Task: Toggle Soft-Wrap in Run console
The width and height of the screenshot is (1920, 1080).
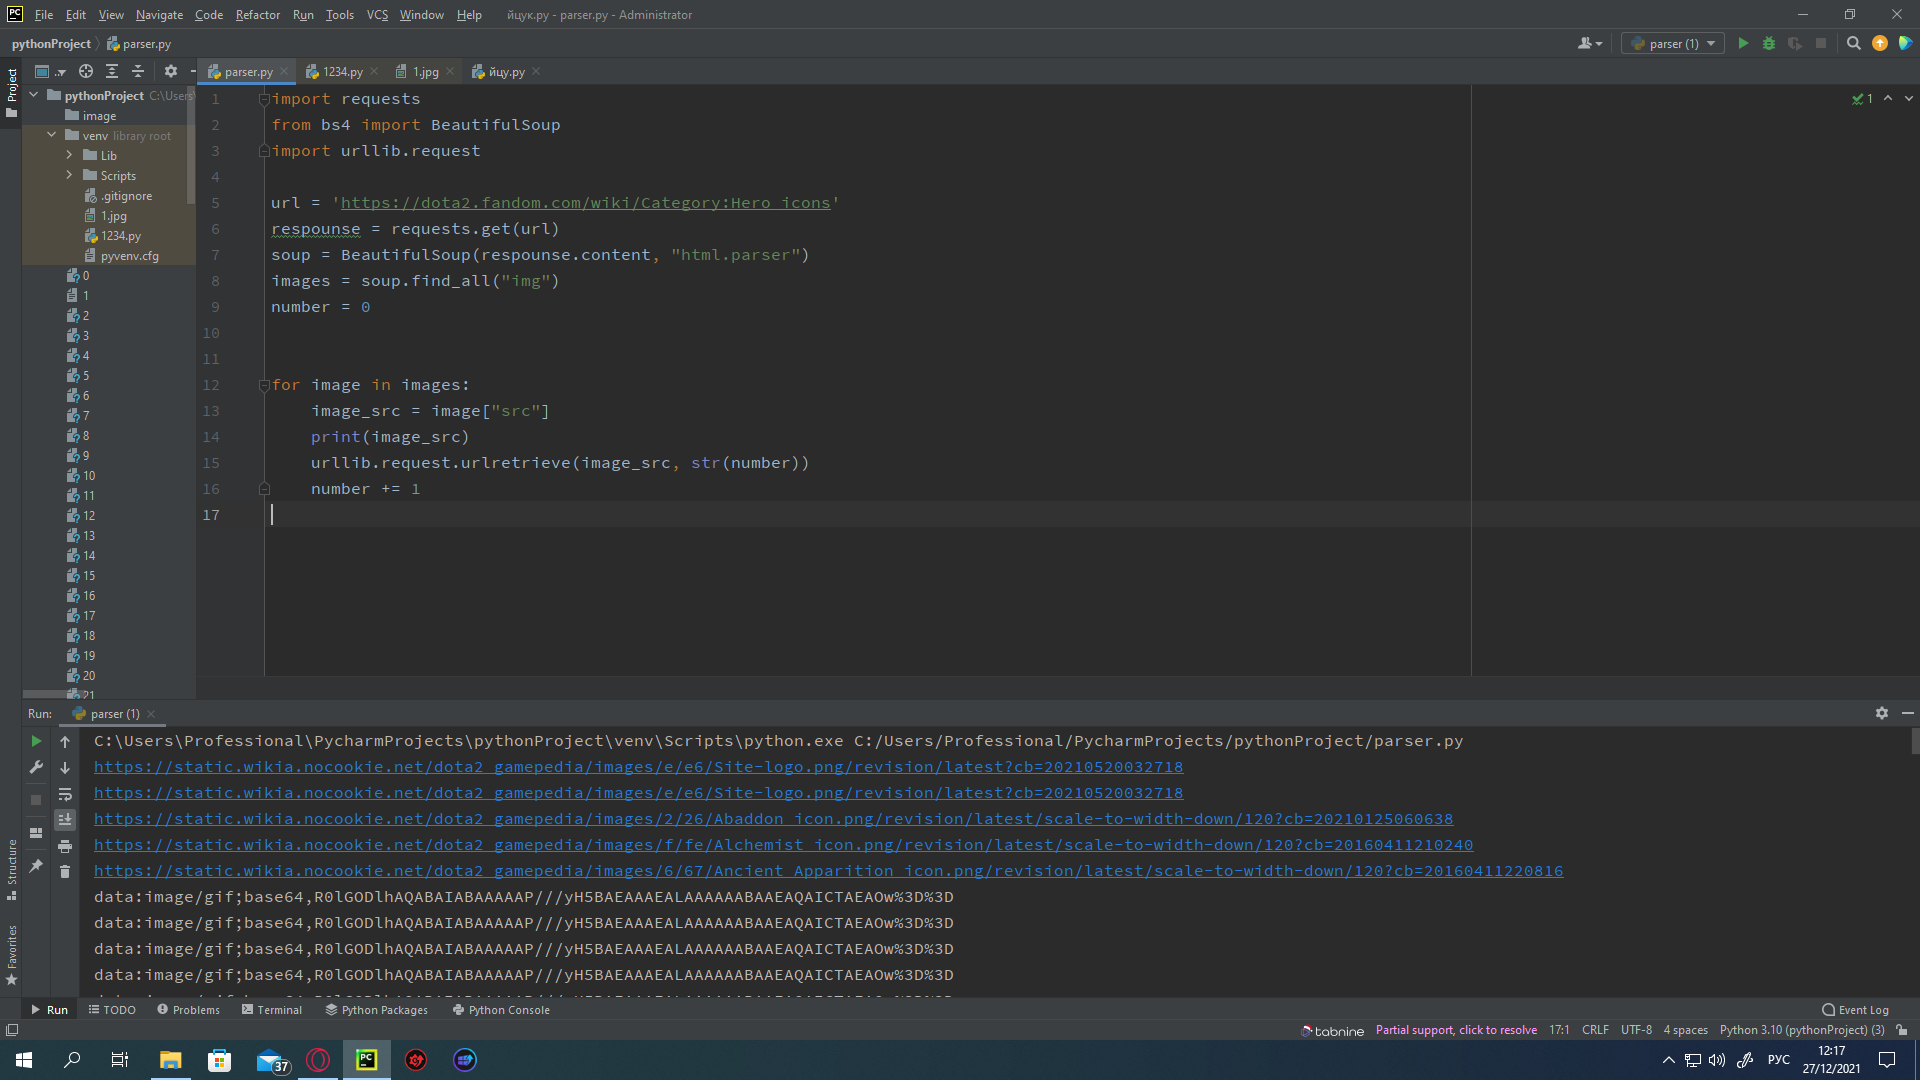Action: 65,794
